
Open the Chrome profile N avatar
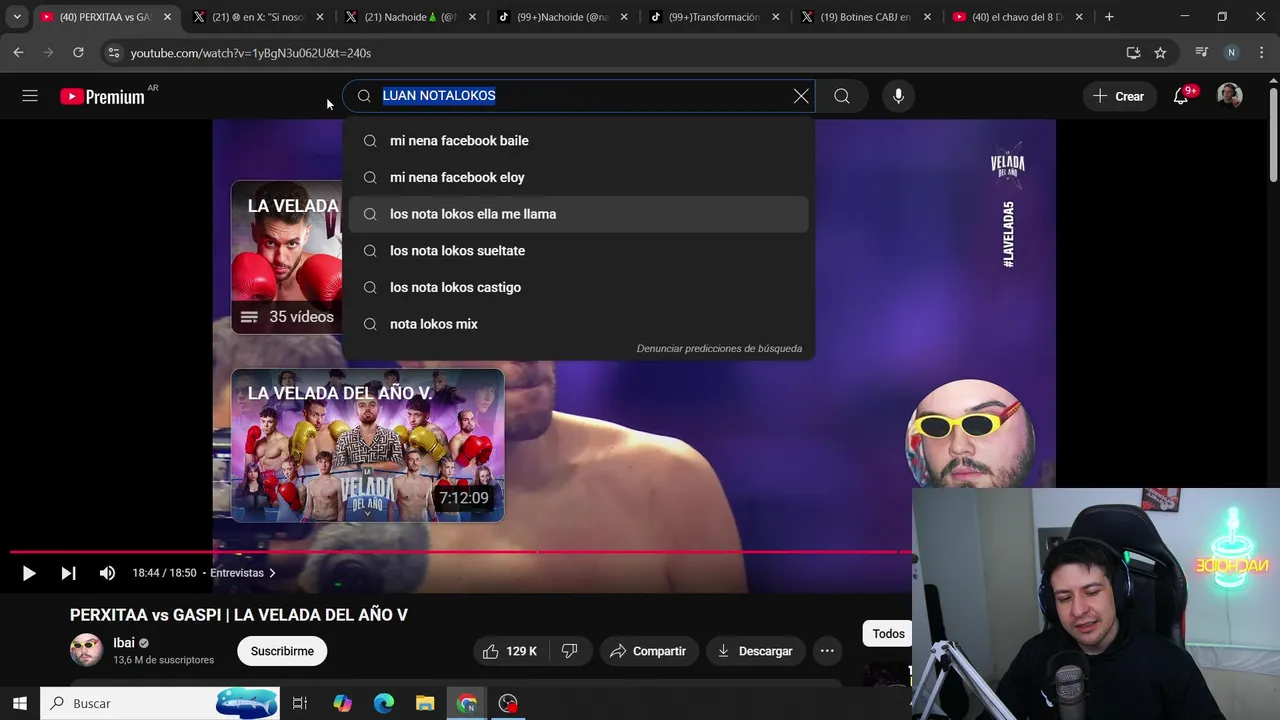click(x=1231, y=53)
